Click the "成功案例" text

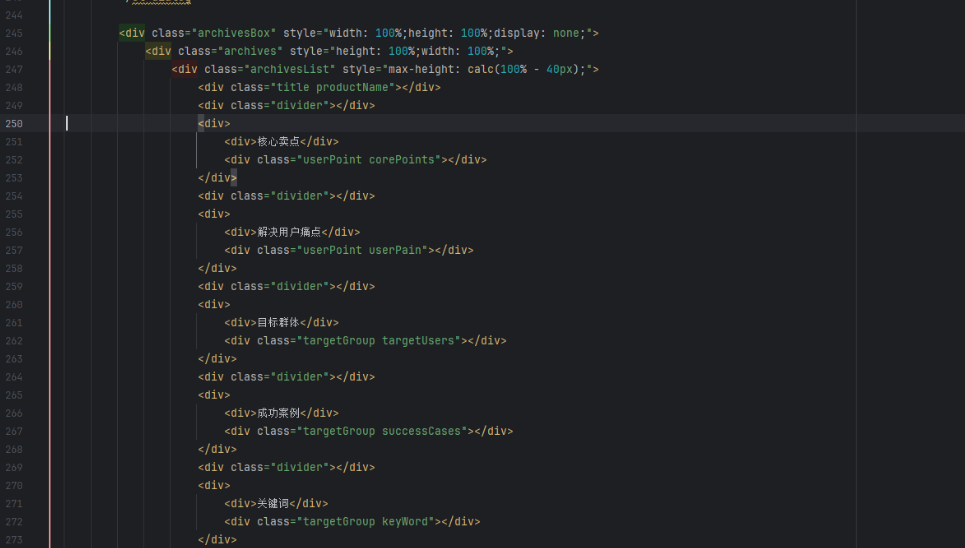(x=278, y=413)
